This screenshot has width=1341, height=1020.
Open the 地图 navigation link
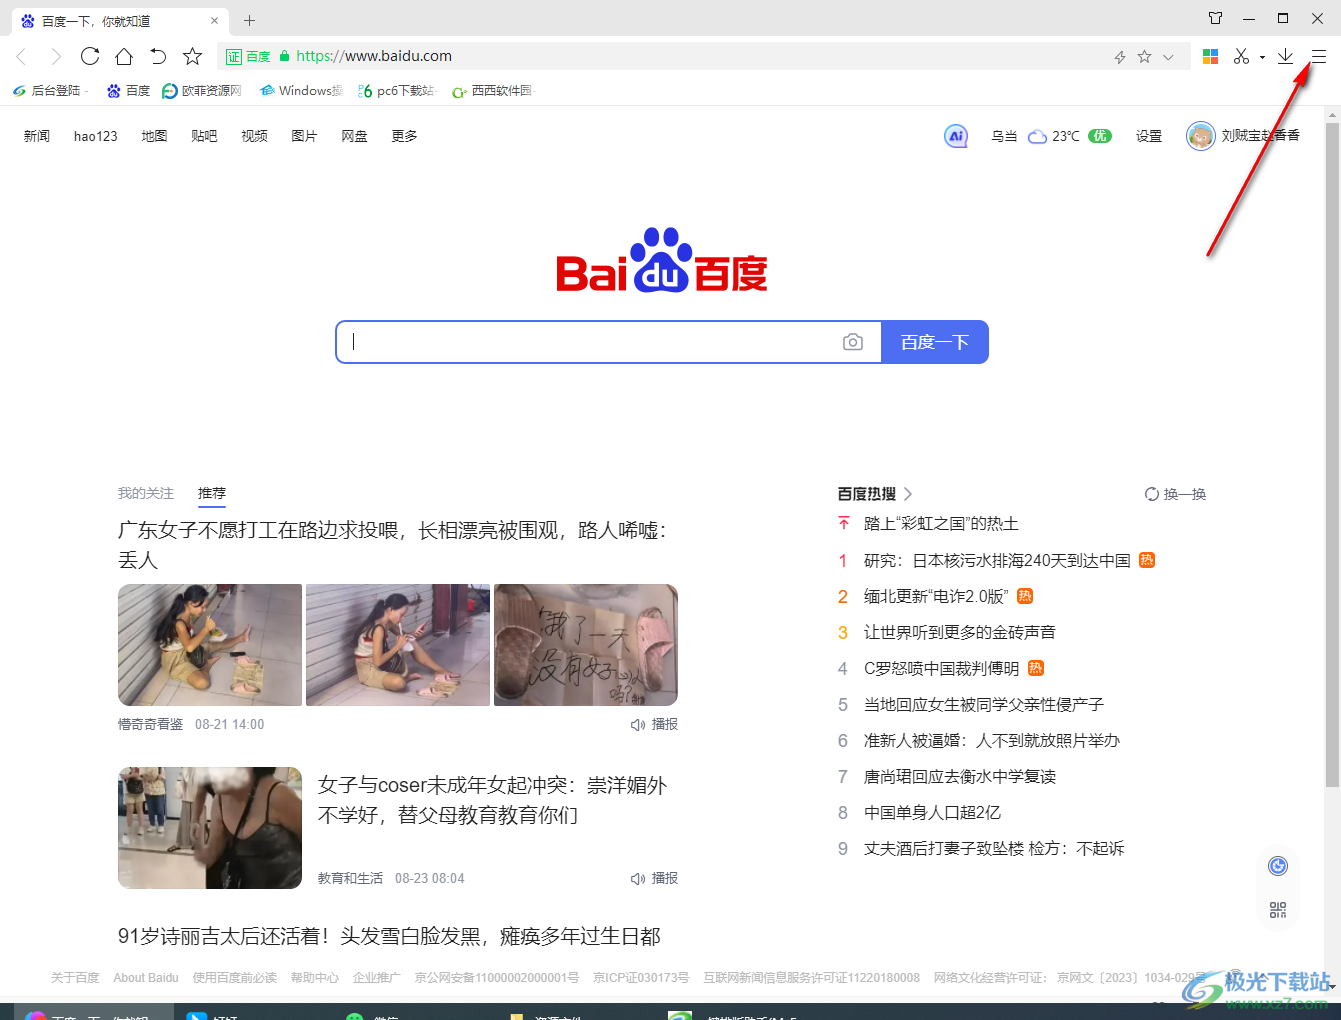pyautogui.click(x=154, y=136)
